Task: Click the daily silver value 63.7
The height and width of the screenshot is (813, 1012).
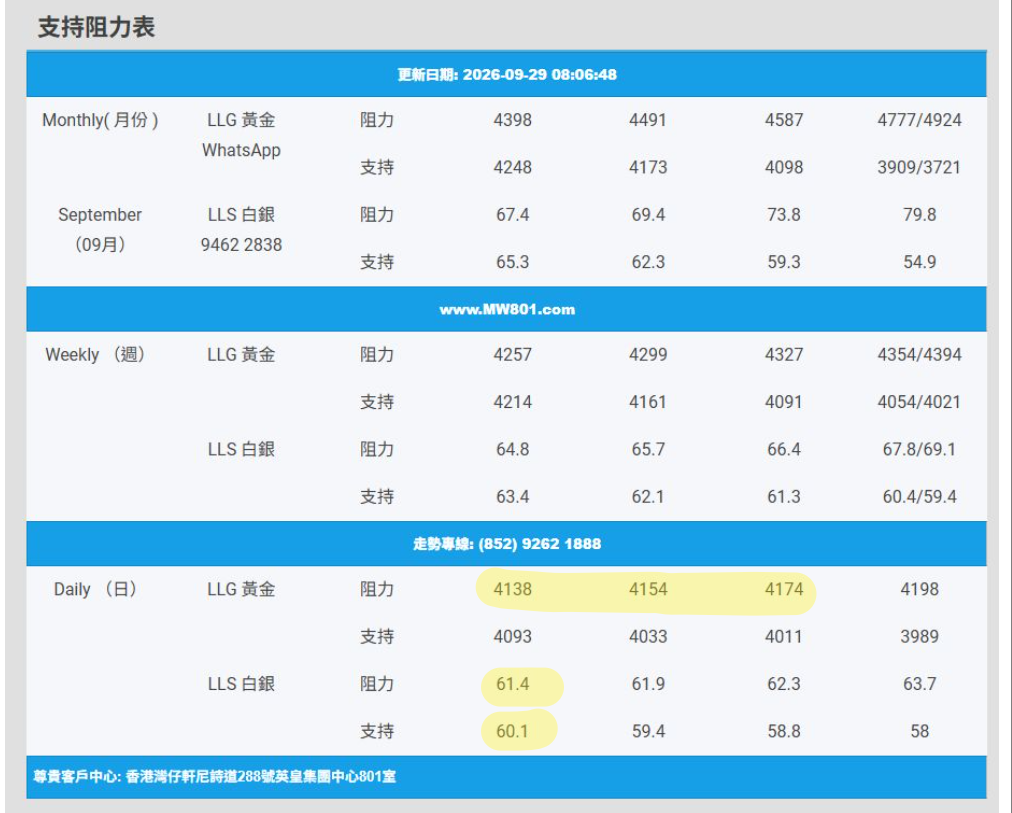Action: [x=919, y=685]
